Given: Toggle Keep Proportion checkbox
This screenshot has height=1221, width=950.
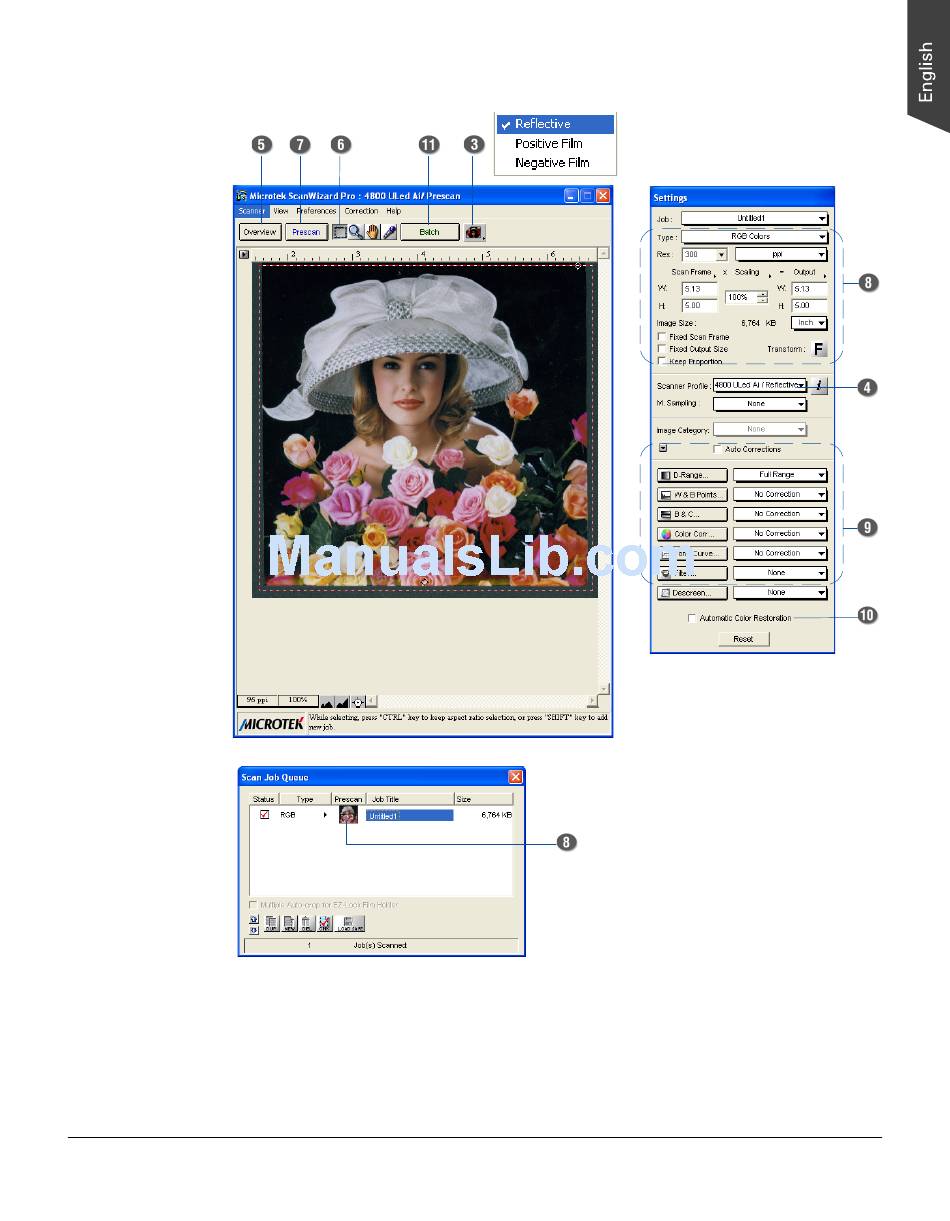Looking at the screenshot, I should (662, 361).
